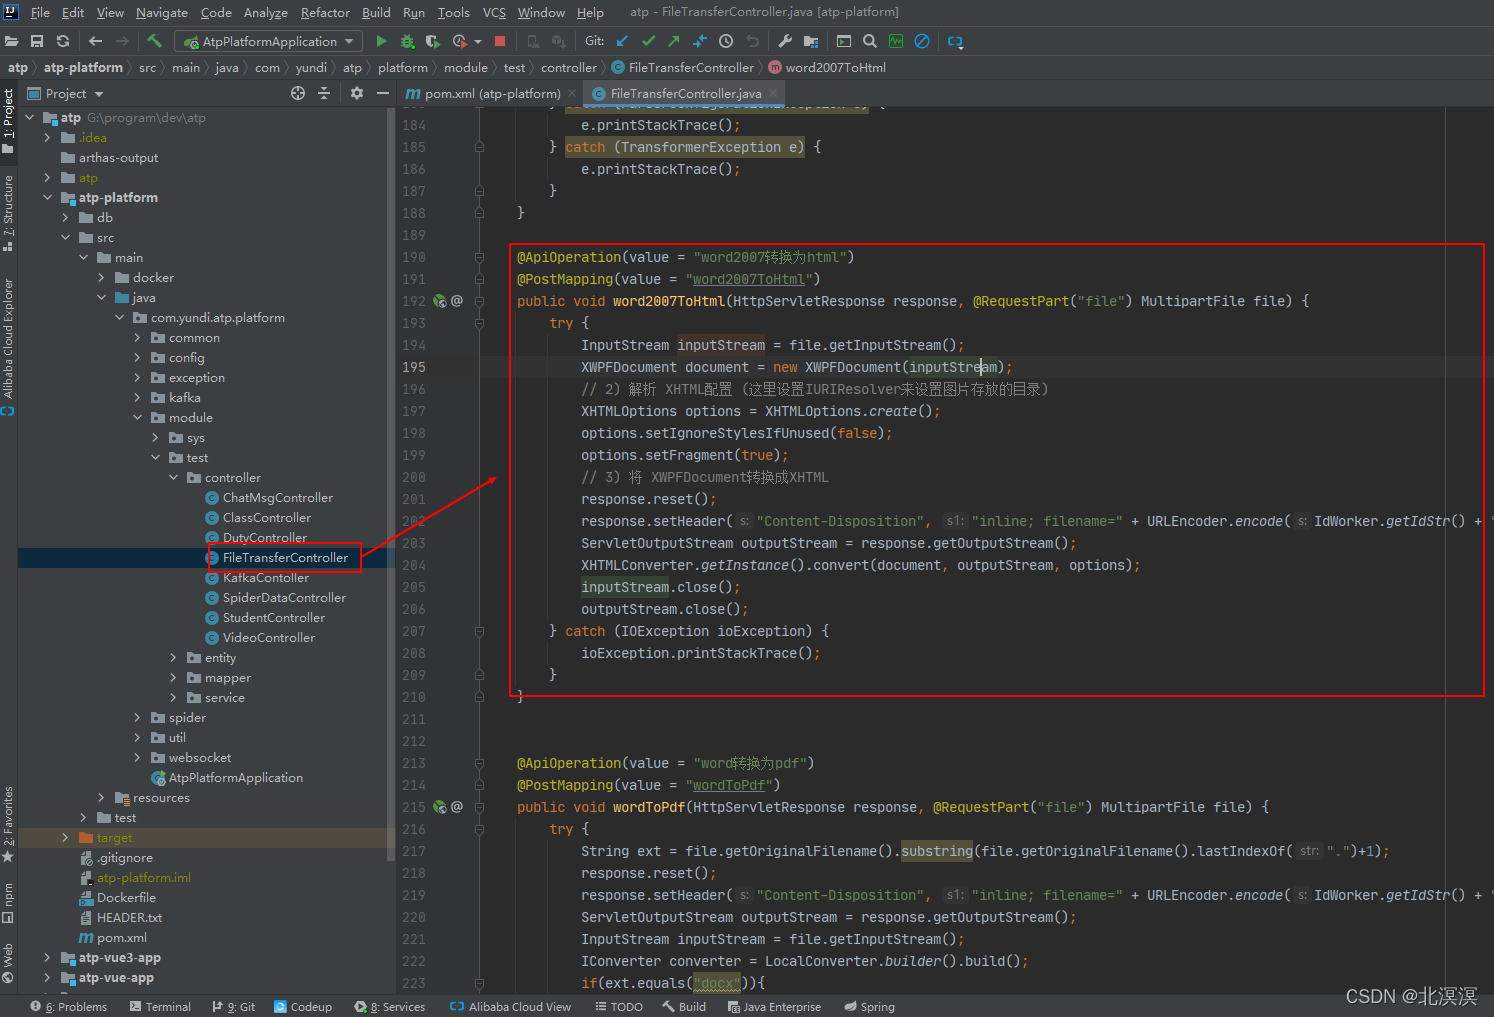The width and height of the screenshot is (1494, 1017).
Task: Open Alibaba Cloud Explorer side tab
Action: (8, 347)
